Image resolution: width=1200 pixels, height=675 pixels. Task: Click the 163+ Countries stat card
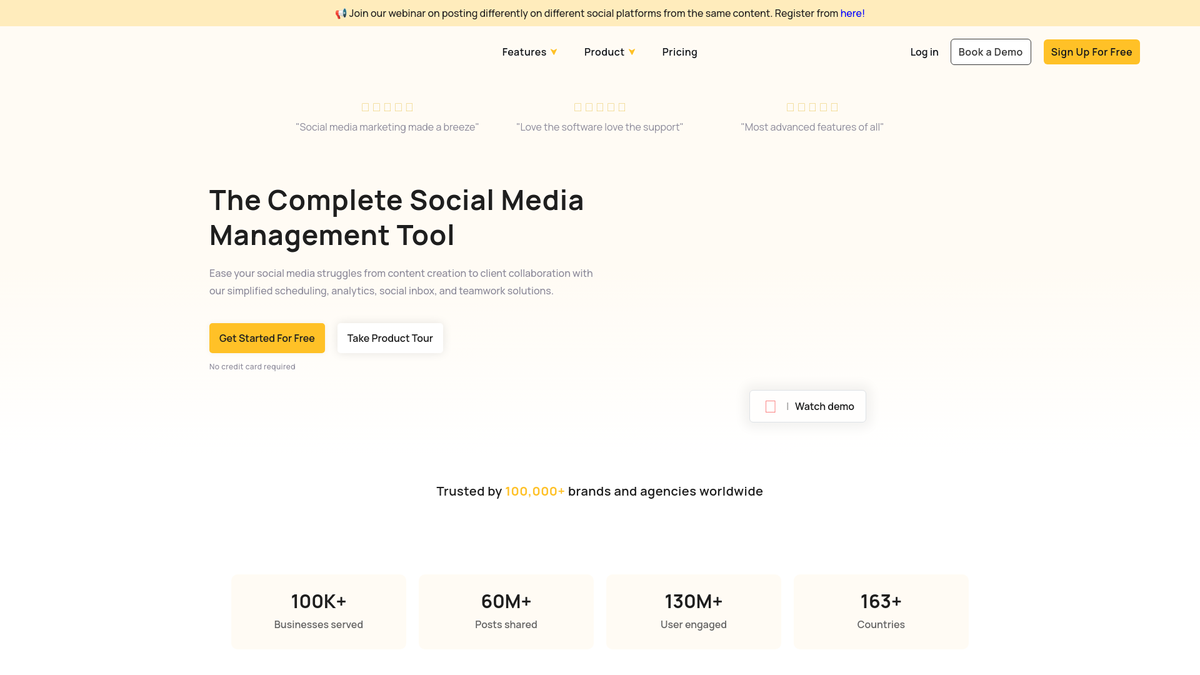pos(881,611)
